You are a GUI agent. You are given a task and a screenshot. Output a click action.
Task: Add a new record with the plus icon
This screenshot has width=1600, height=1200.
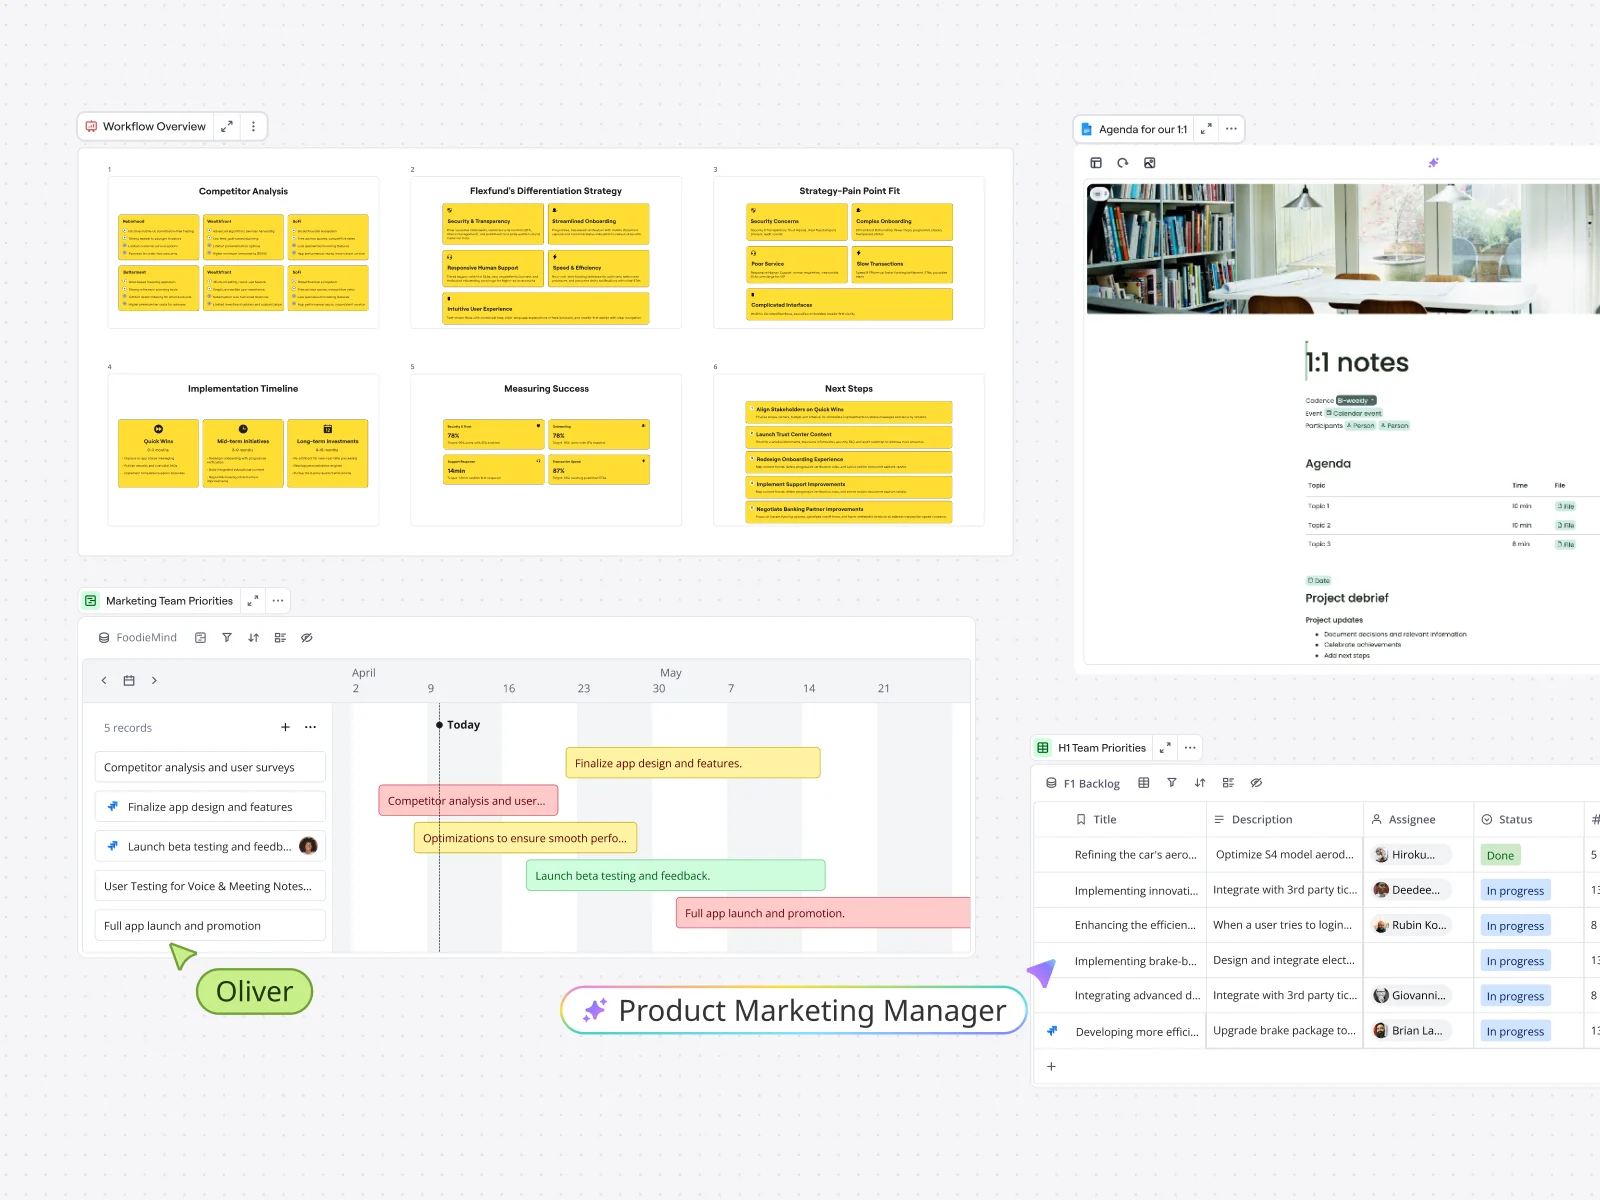pyautogui.click(x=285, y=728)
